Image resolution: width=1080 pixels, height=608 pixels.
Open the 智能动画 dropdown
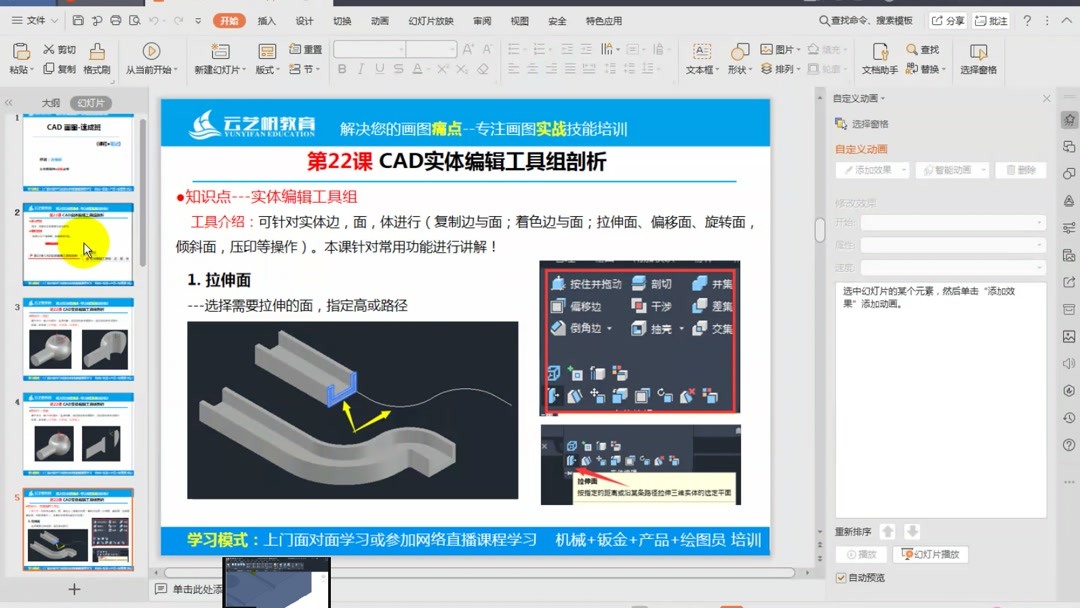tap(953, 170)
